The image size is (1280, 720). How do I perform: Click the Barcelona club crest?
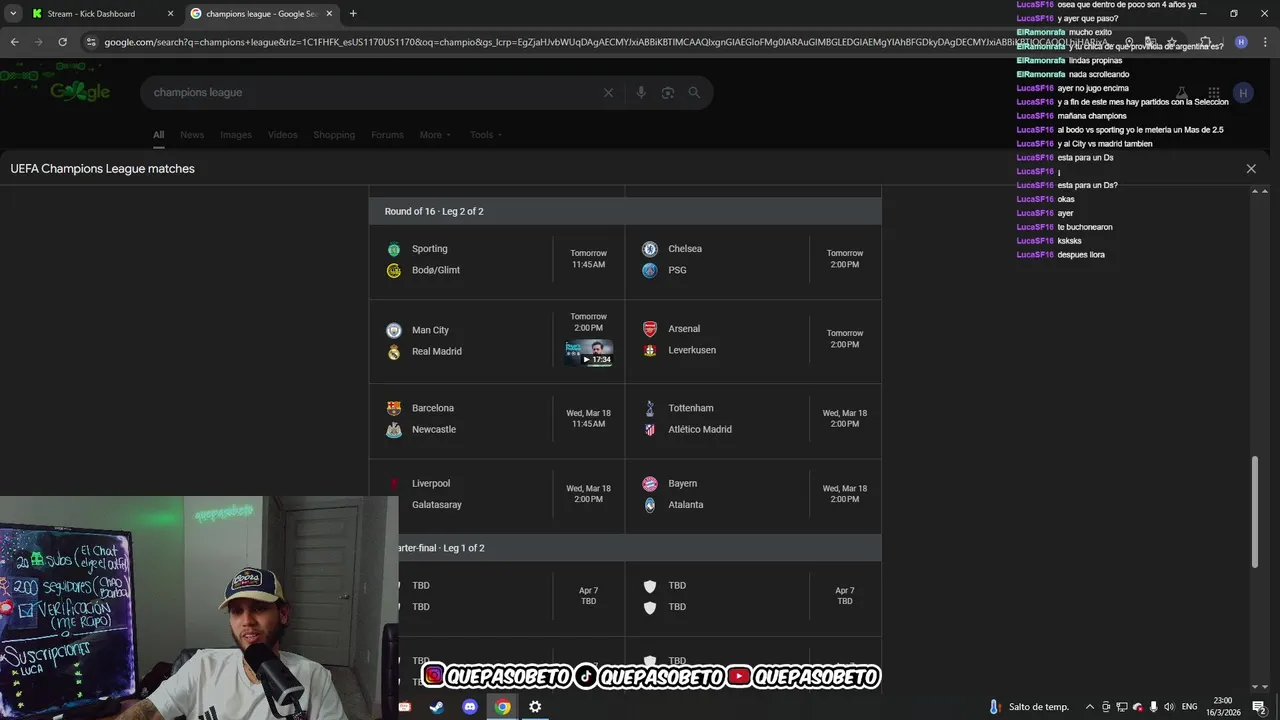pyautogui.click(x=394, y=408)
